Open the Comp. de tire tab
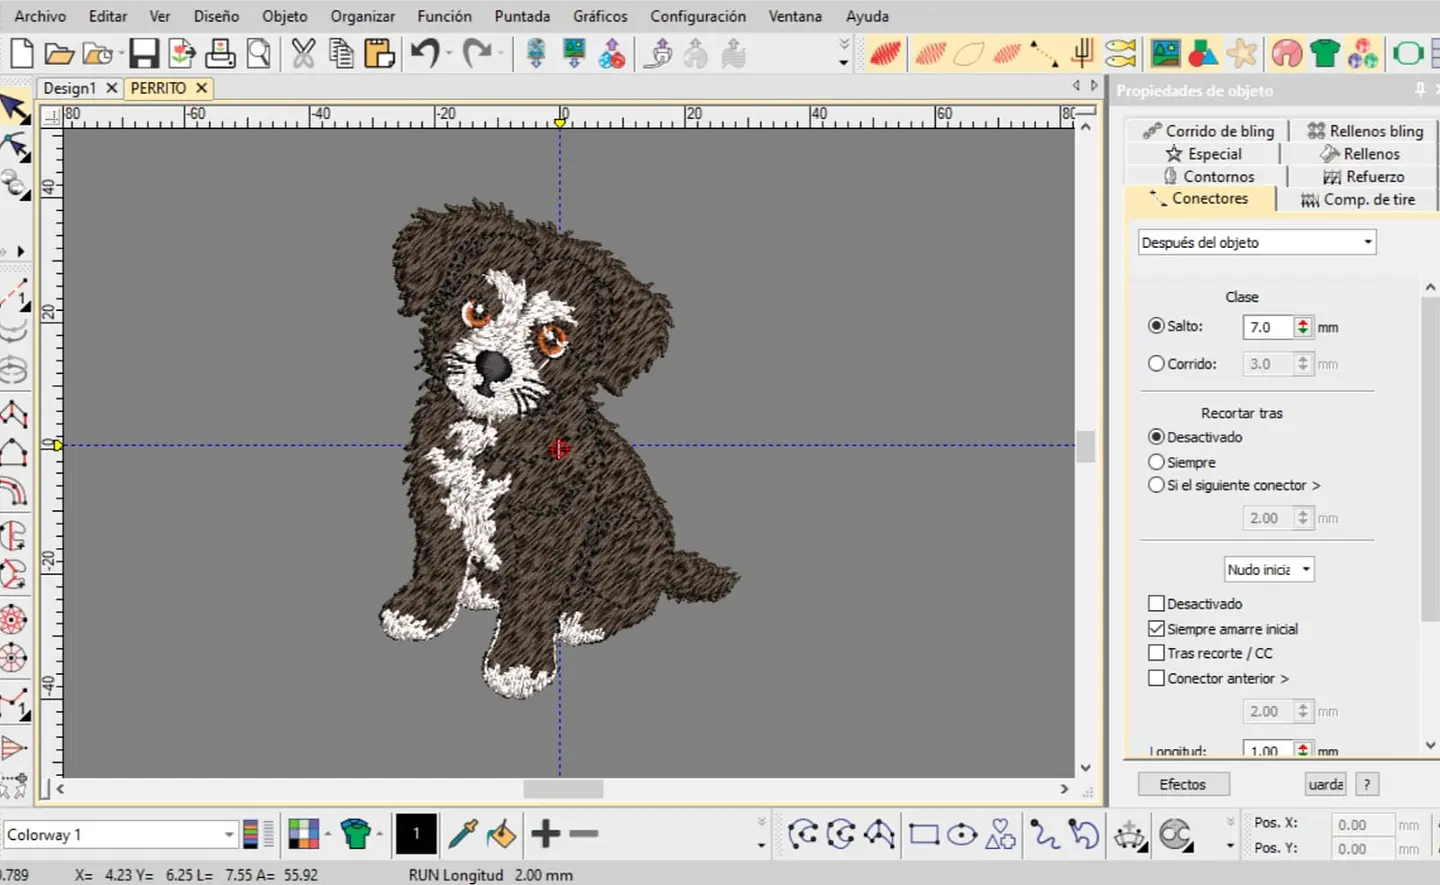Viewport: 1440px width, 885px height. click(1358, 200)
